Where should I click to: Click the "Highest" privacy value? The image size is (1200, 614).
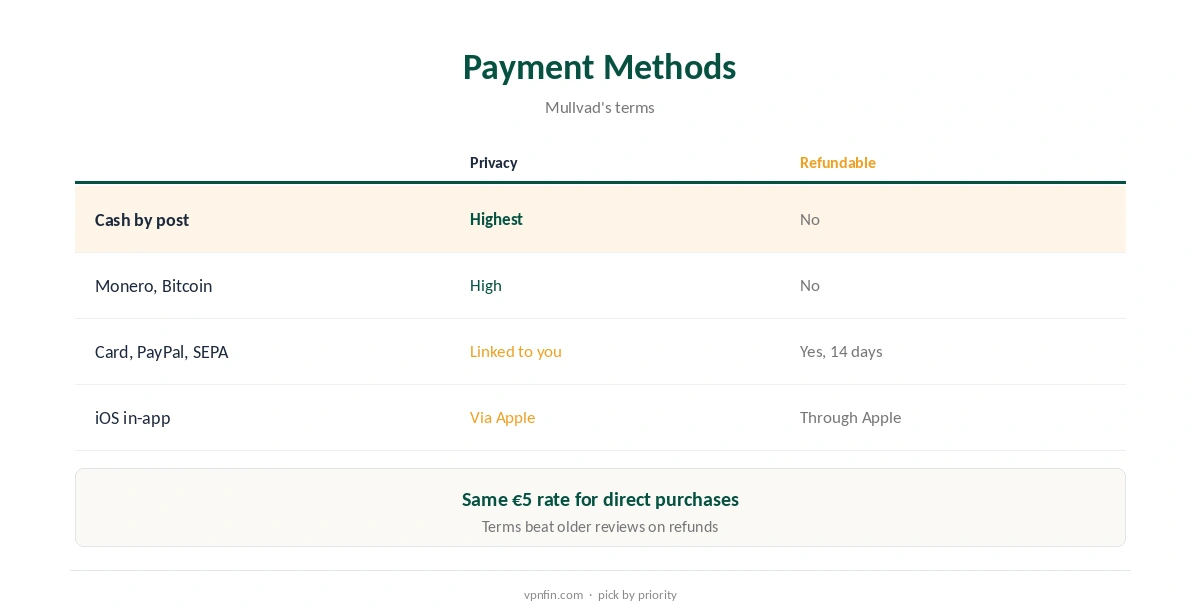pyautogui.click(x=496, y=219)
